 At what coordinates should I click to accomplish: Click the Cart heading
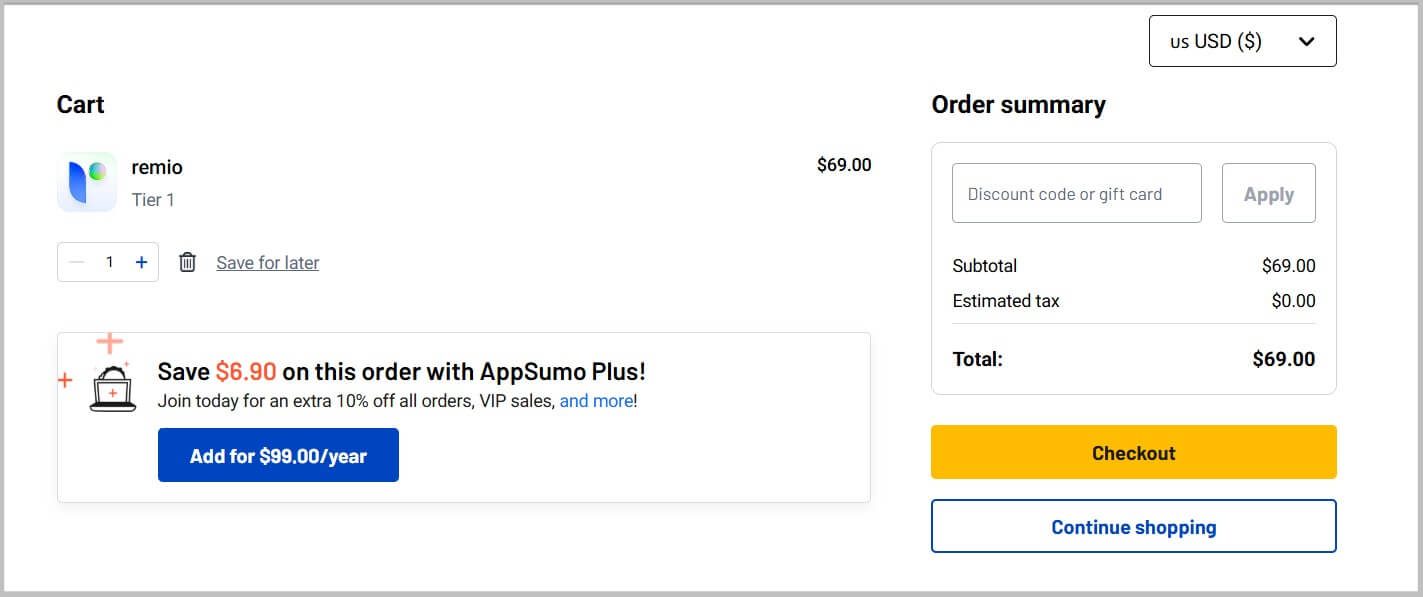click(81, 105)
